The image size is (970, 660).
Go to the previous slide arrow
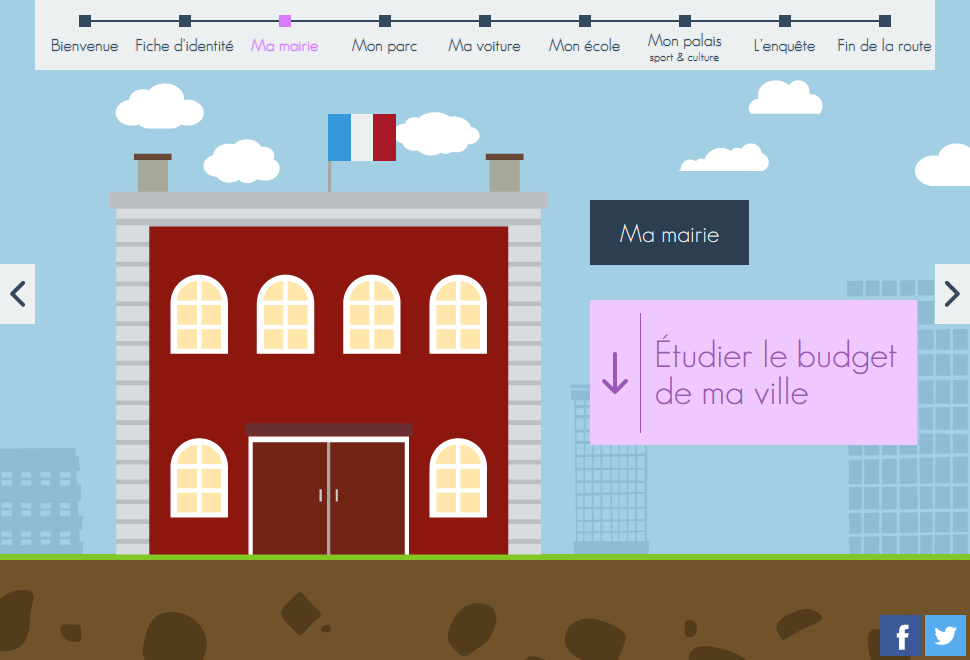(17, 294)
